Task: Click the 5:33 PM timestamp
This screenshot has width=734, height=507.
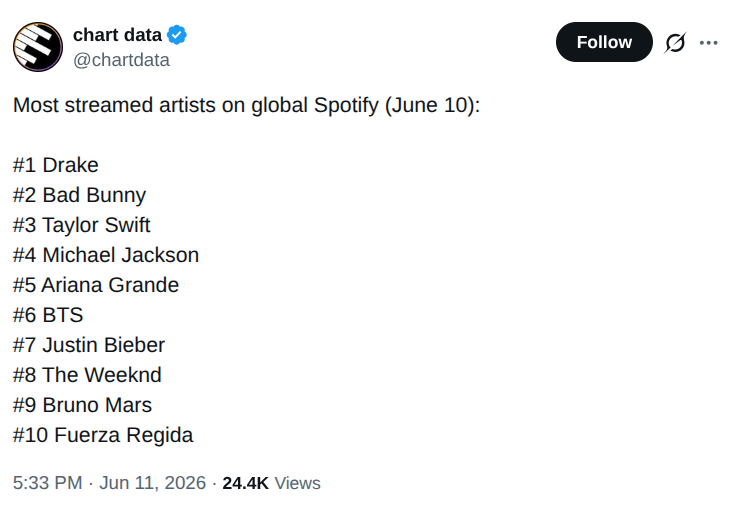Action: 47,483
